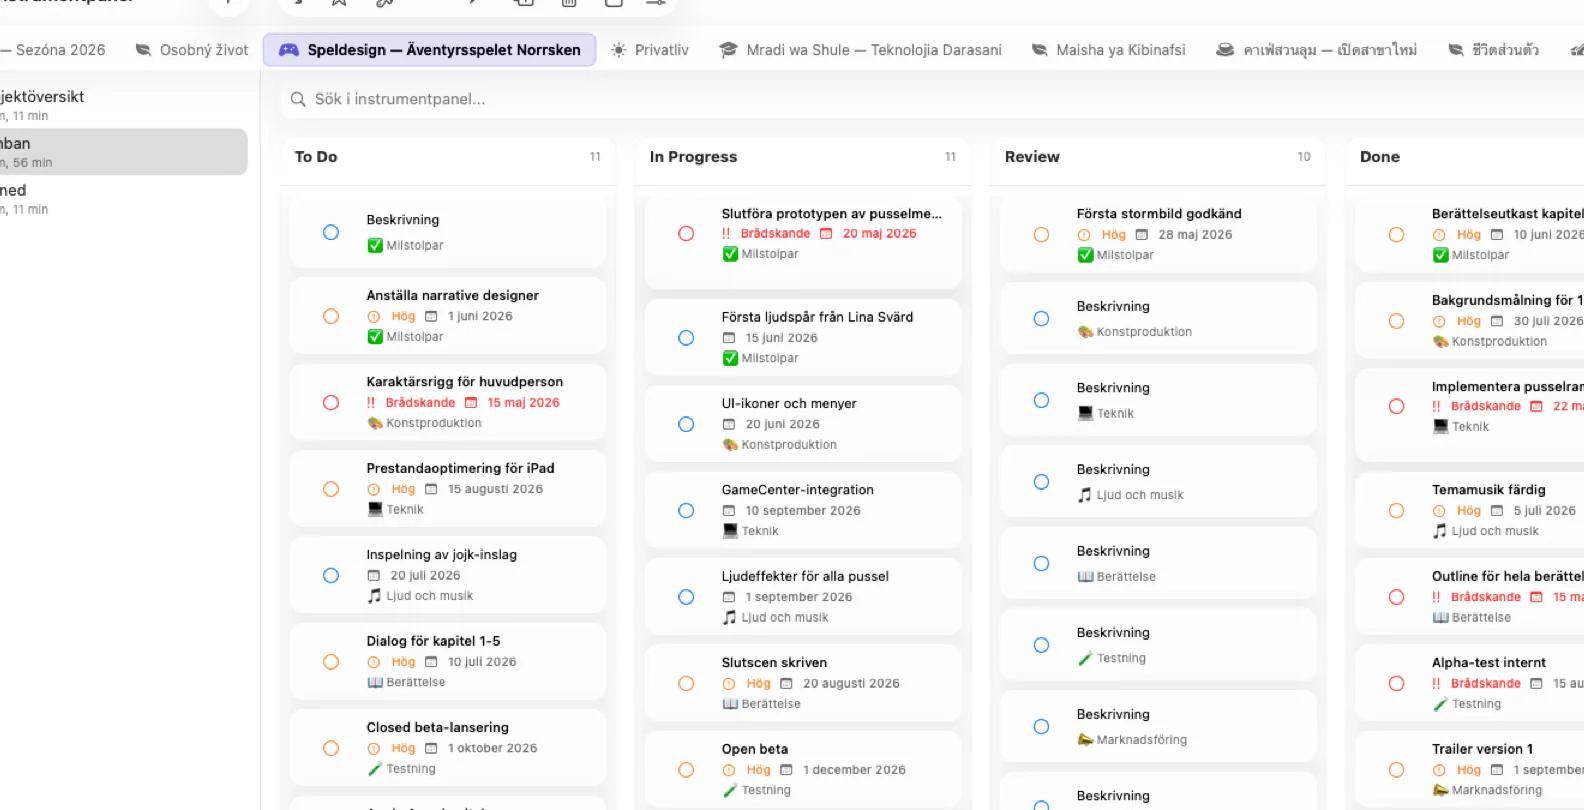Open the Mradi wa Shule — Teknolojia Darasani tab
Screen dimensions: 1584x810
(x=860, y=50)
